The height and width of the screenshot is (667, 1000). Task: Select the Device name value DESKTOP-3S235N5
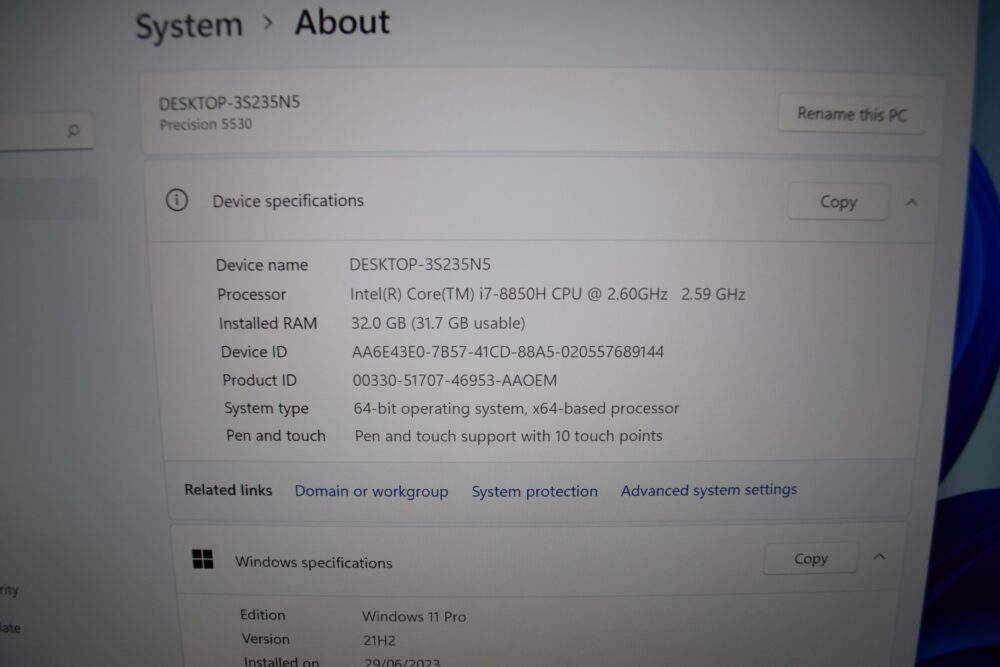(x=420, y=264)
